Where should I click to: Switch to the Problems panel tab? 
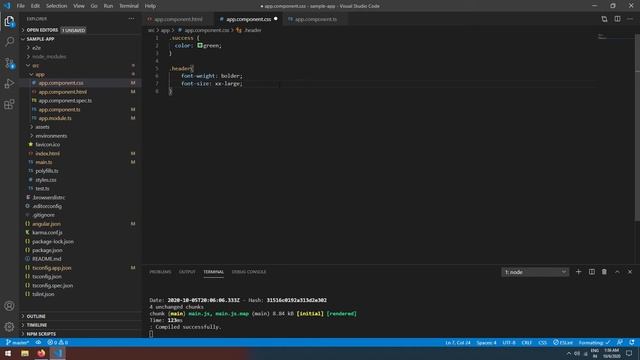160,272
